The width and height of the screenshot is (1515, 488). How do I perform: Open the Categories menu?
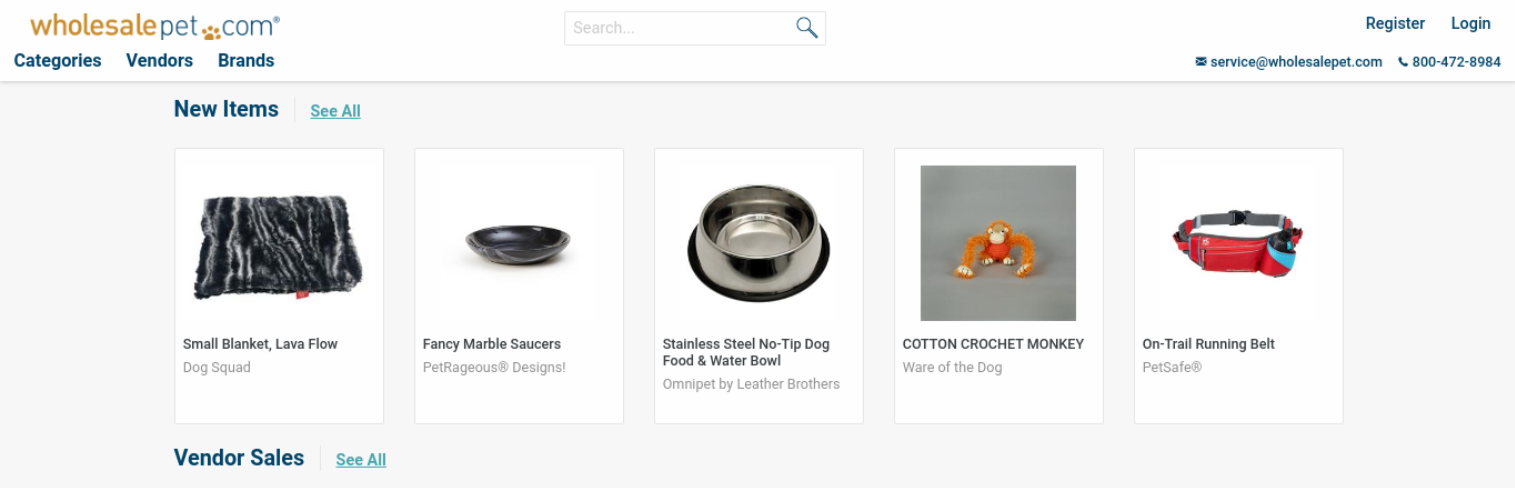[x=58, y=60]
